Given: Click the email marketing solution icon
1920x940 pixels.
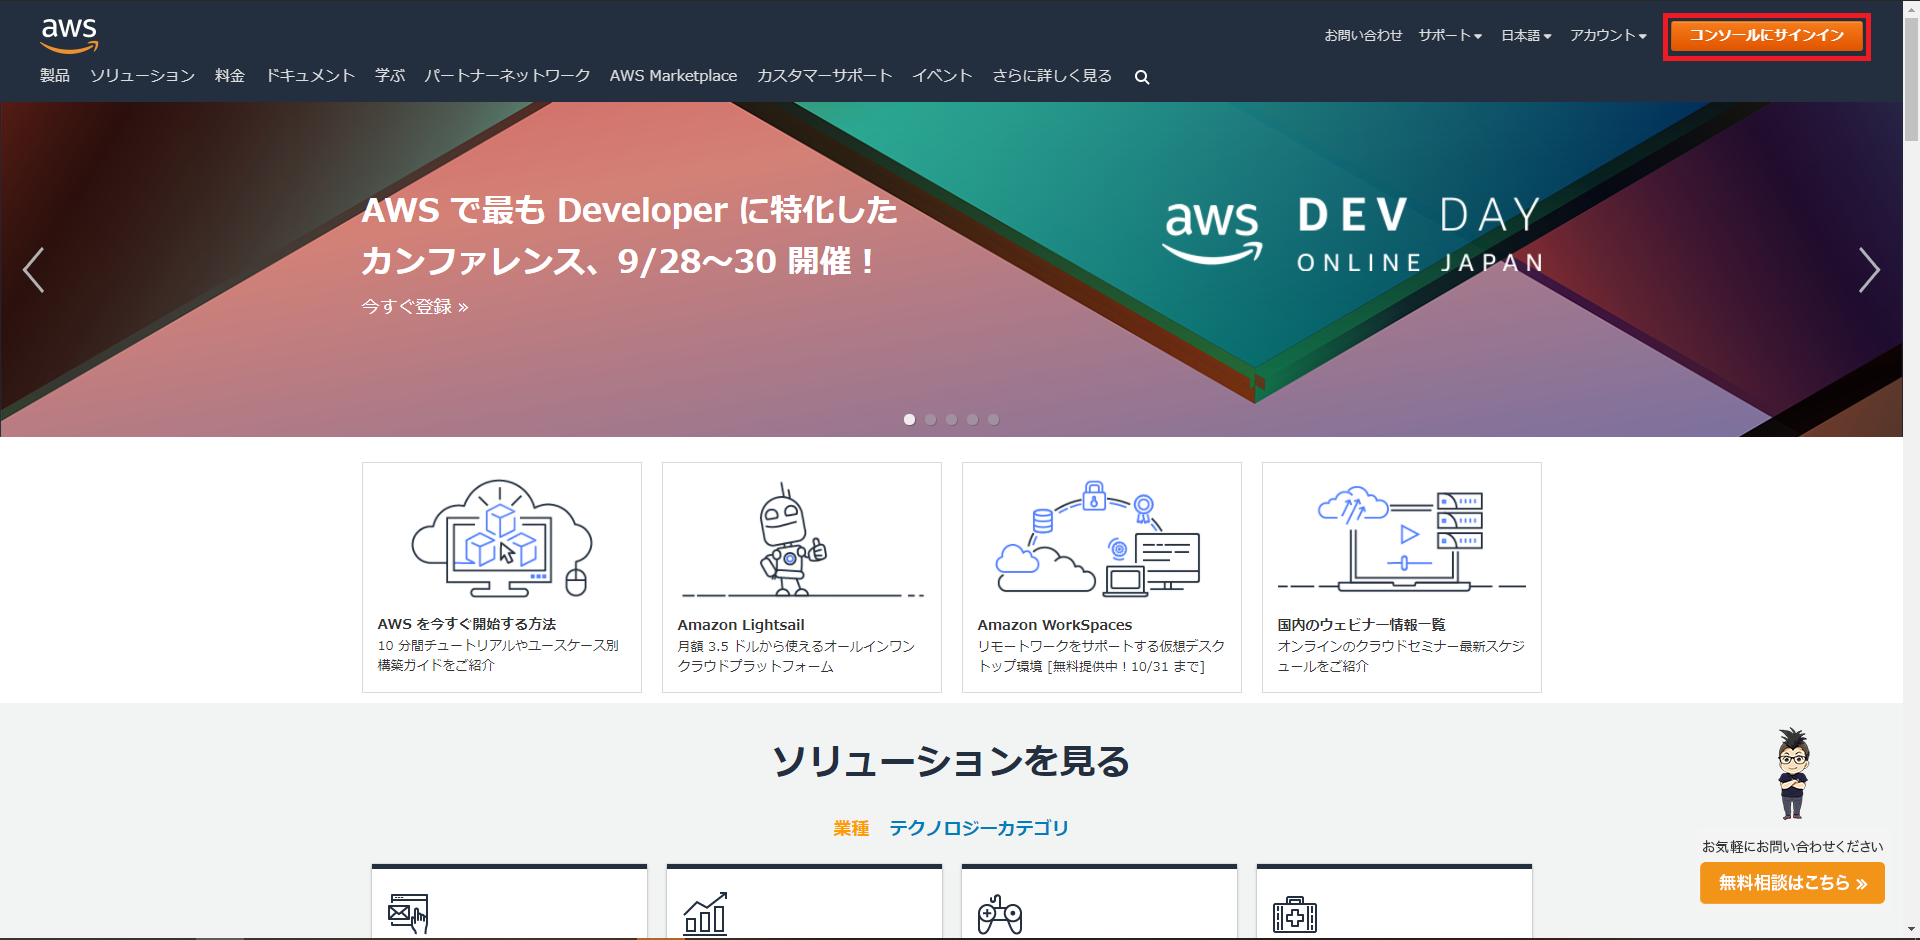Looking at the screenshot, I should click(x=408, y=913).
